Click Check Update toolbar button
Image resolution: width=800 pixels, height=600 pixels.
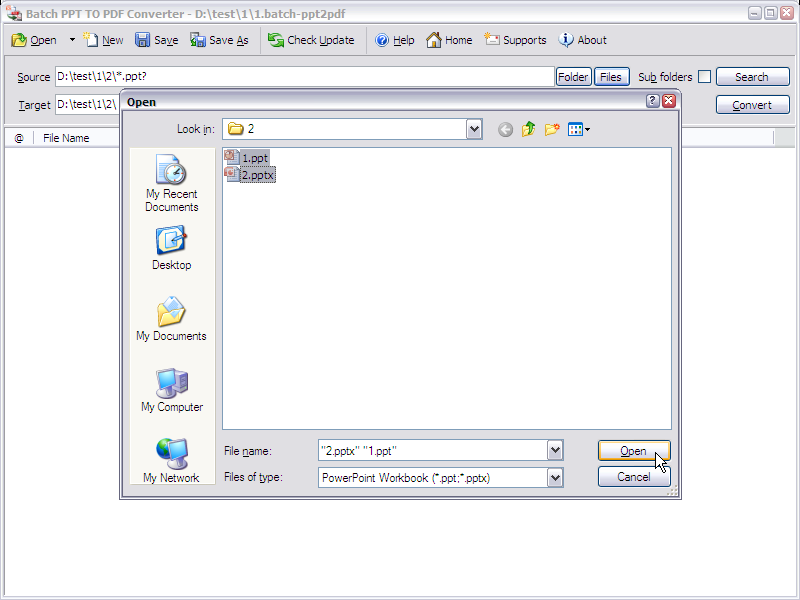[311, 40]
